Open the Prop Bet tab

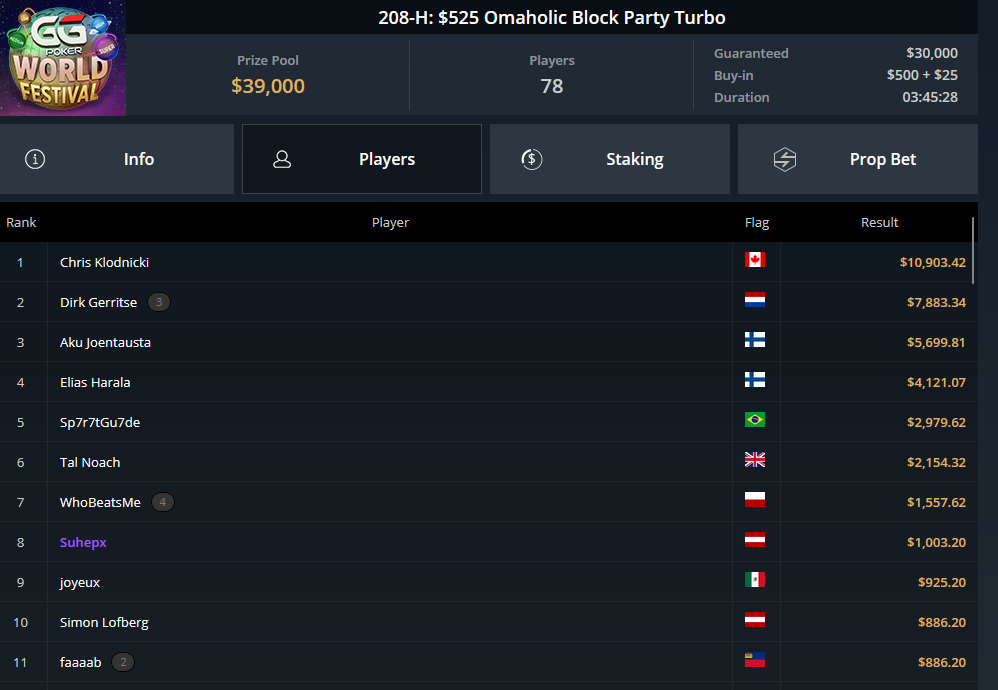pyautogui.click(x=858, y=159)
